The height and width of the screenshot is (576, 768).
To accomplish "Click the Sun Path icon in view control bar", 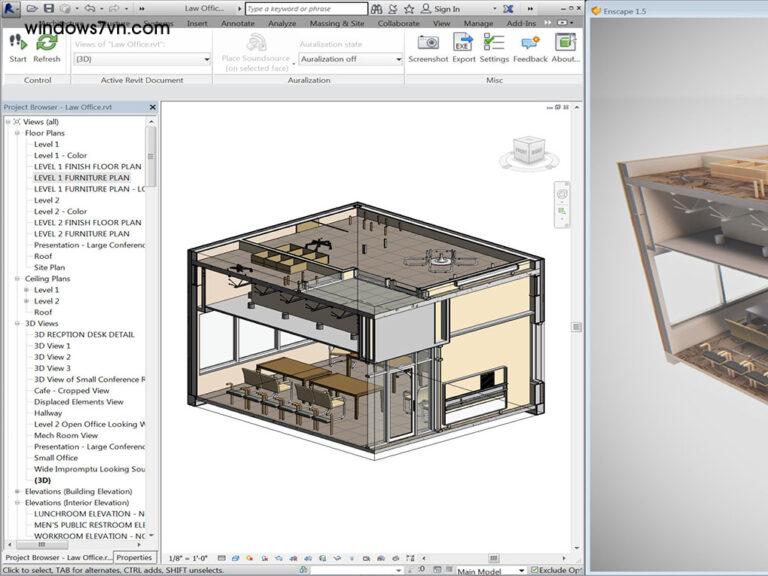I will pos(250,558).
